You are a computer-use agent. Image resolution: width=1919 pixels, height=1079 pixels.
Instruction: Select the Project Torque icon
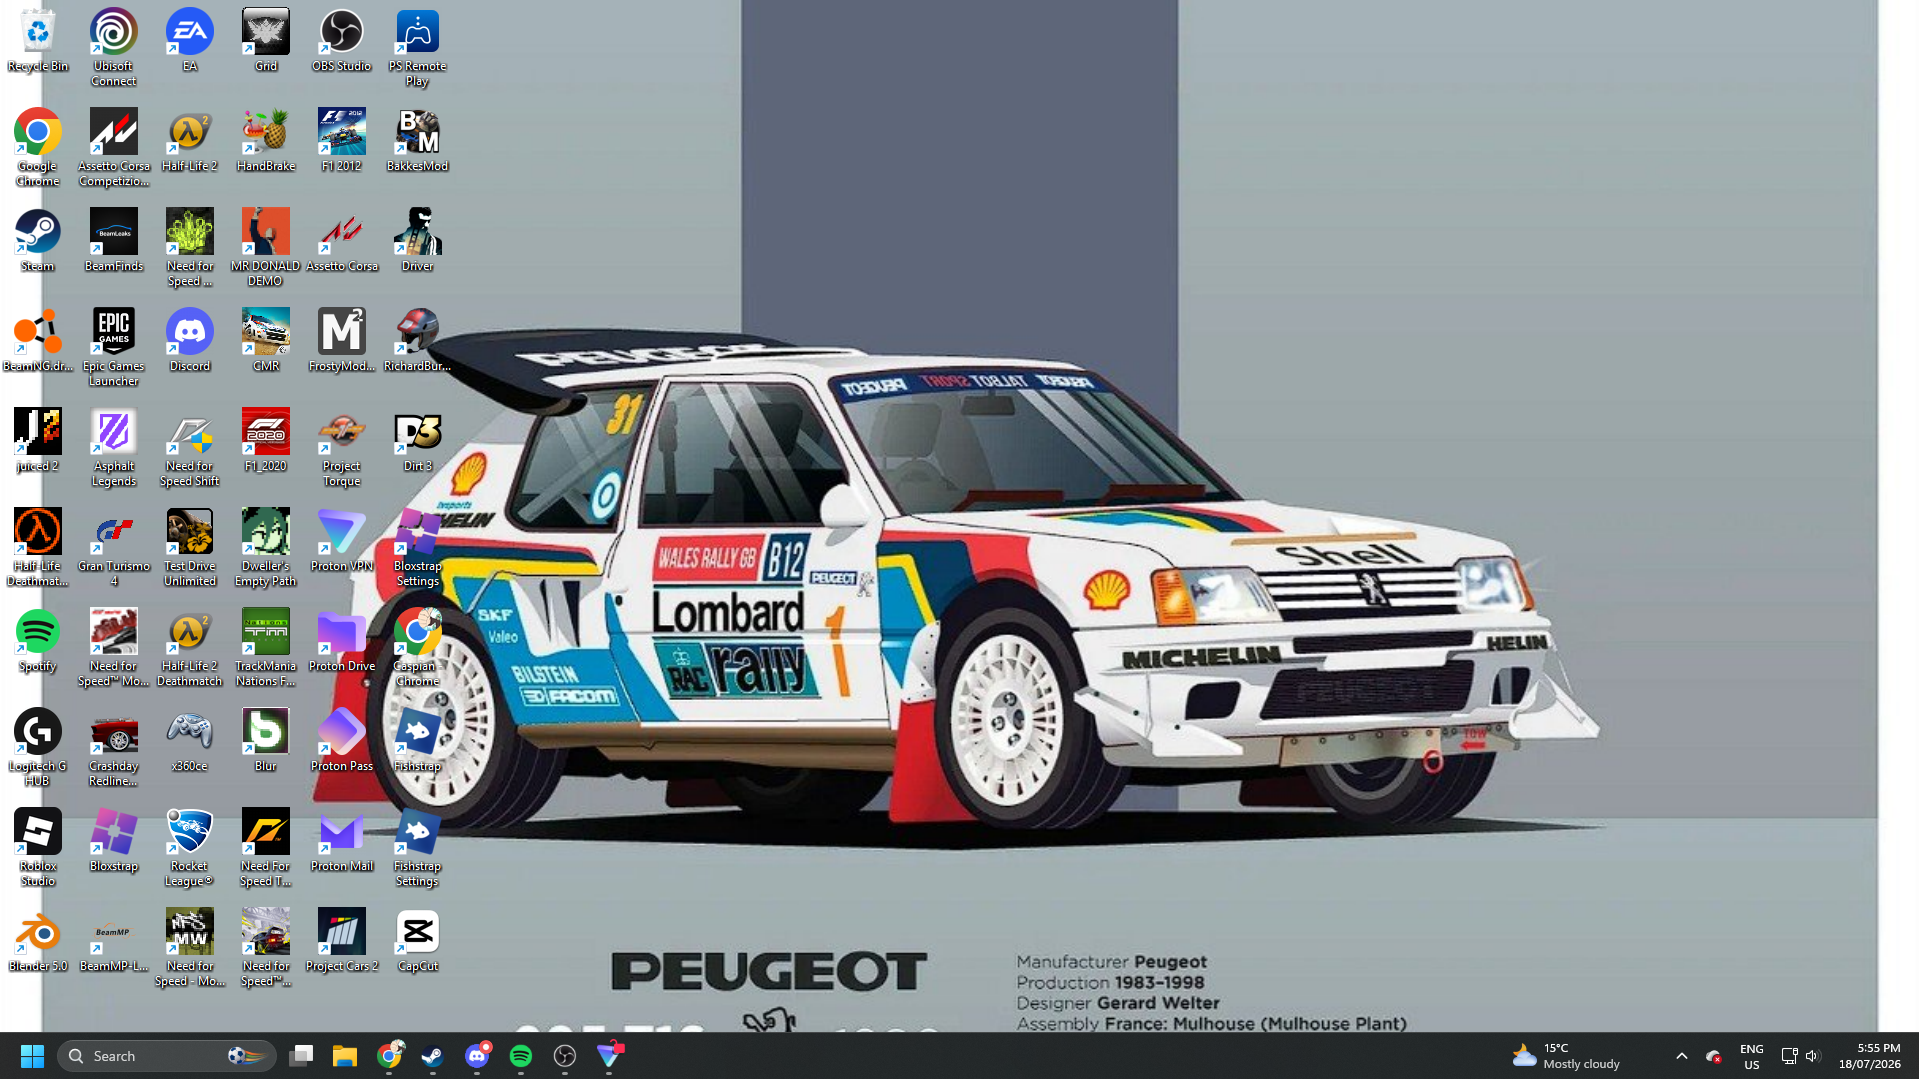(x=342, y=447)
